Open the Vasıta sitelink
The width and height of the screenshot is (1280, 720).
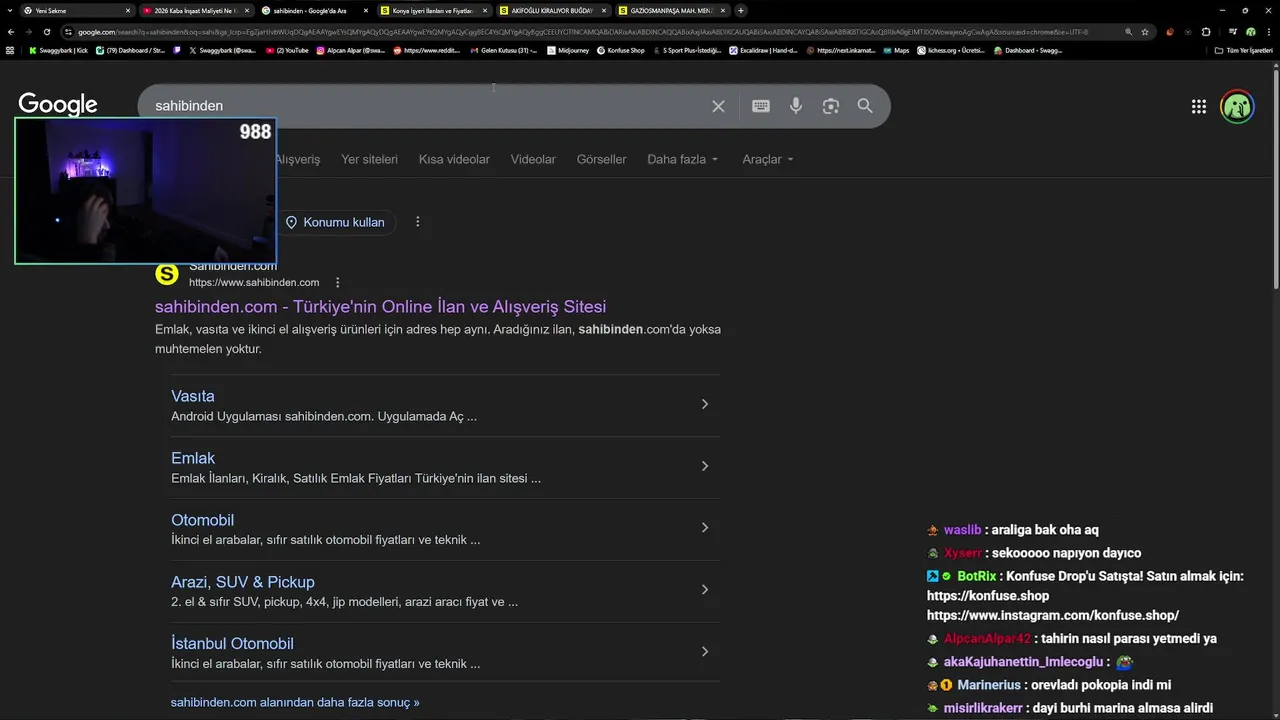[x=193, y=396]
